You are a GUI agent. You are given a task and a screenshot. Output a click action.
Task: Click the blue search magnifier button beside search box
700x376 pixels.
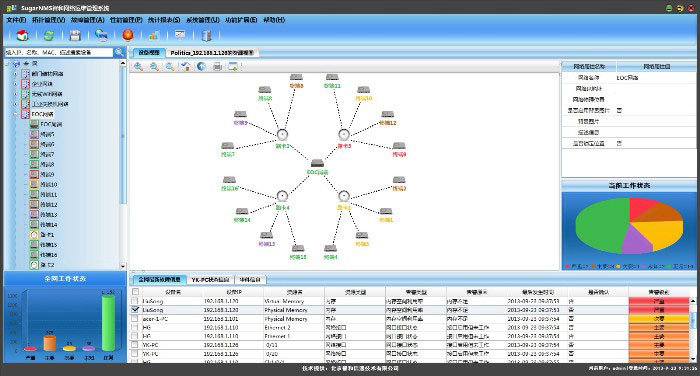[x=119, y=52]
